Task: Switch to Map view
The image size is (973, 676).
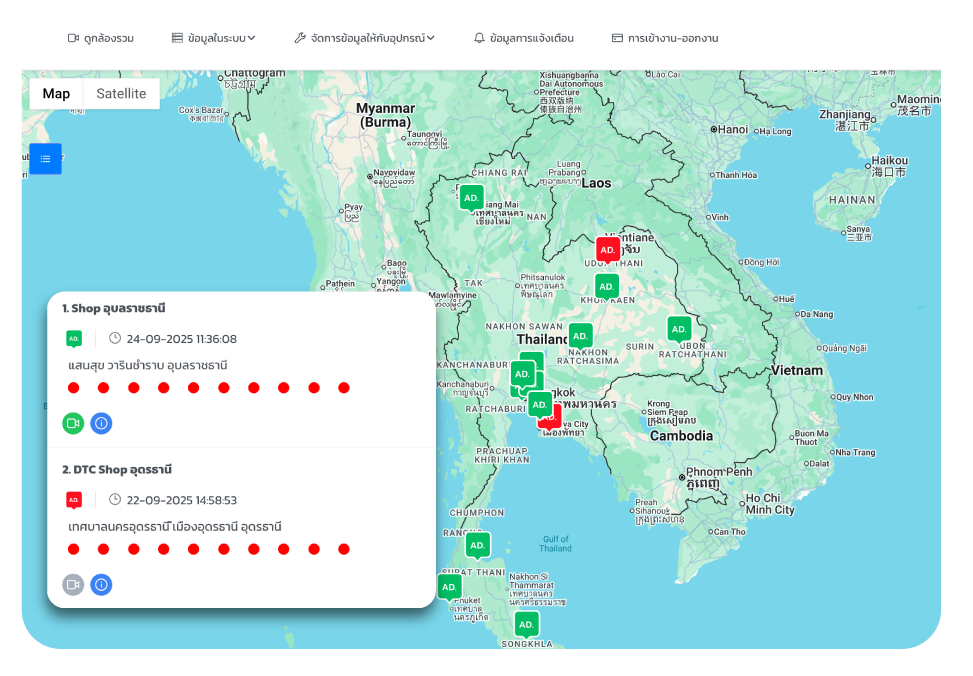Action: [x=56, y=94]
